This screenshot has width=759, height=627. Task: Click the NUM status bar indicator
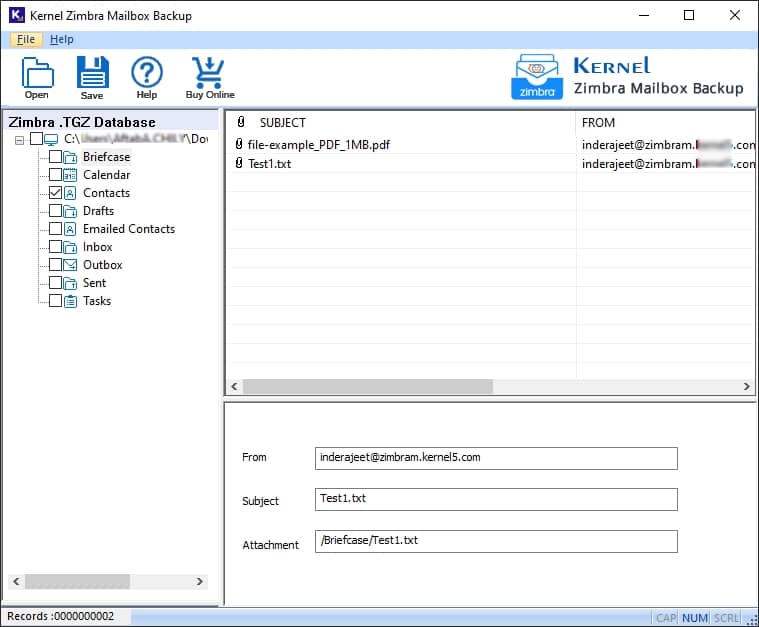(x=695, y=618)
